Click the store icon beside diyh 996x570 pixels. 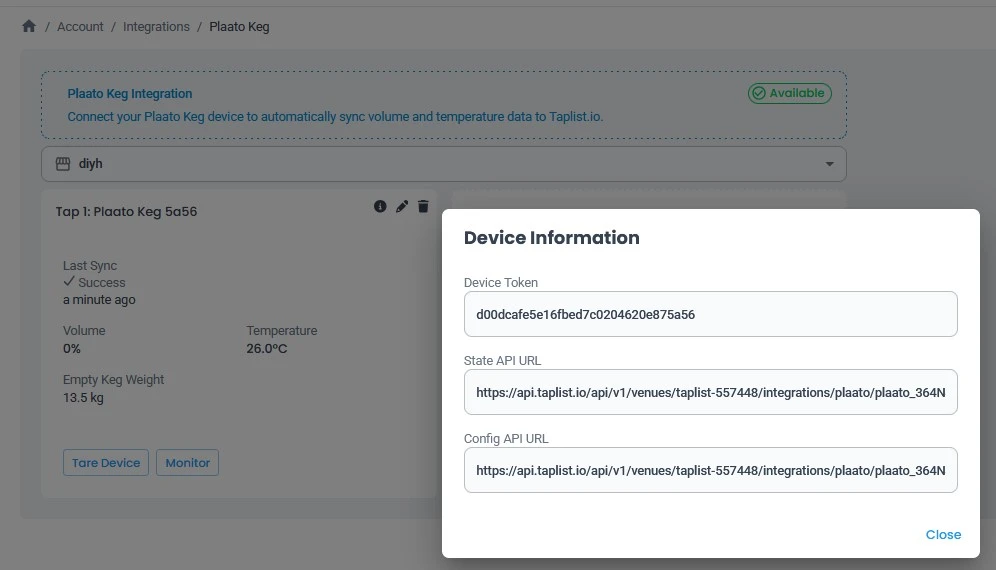[x=62, y=164]
